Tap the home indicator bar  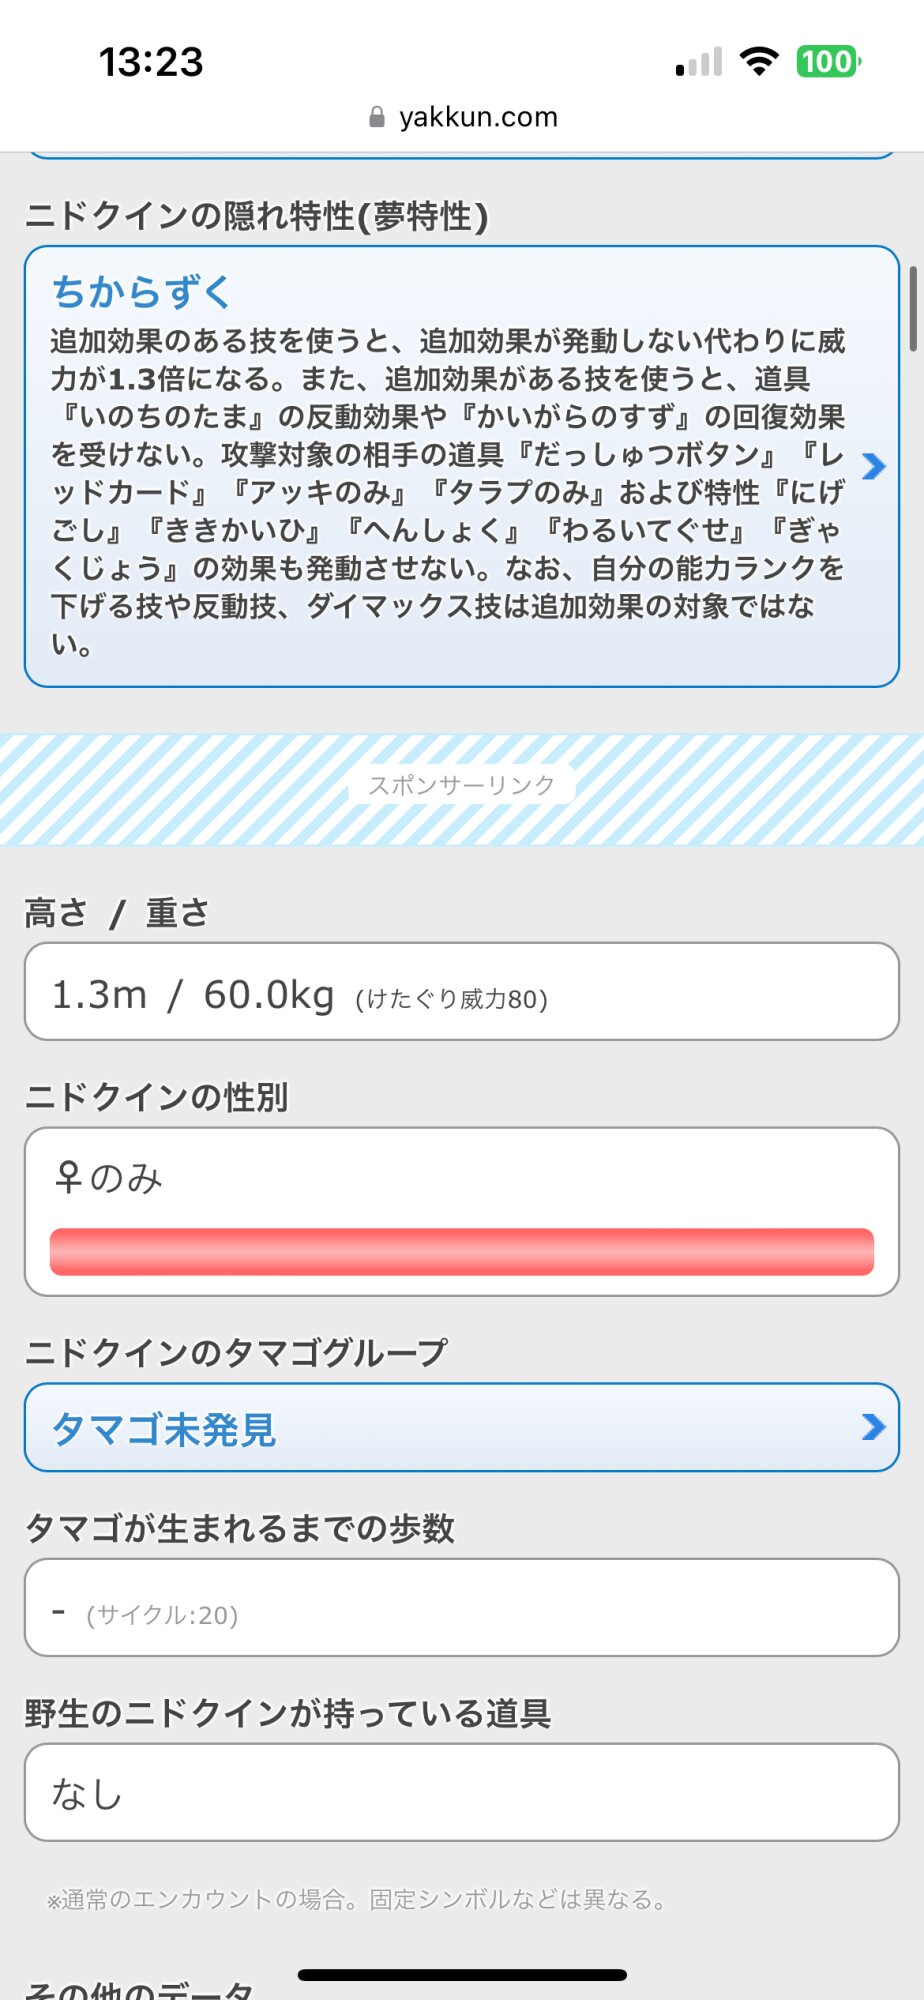click(462, 1975)
